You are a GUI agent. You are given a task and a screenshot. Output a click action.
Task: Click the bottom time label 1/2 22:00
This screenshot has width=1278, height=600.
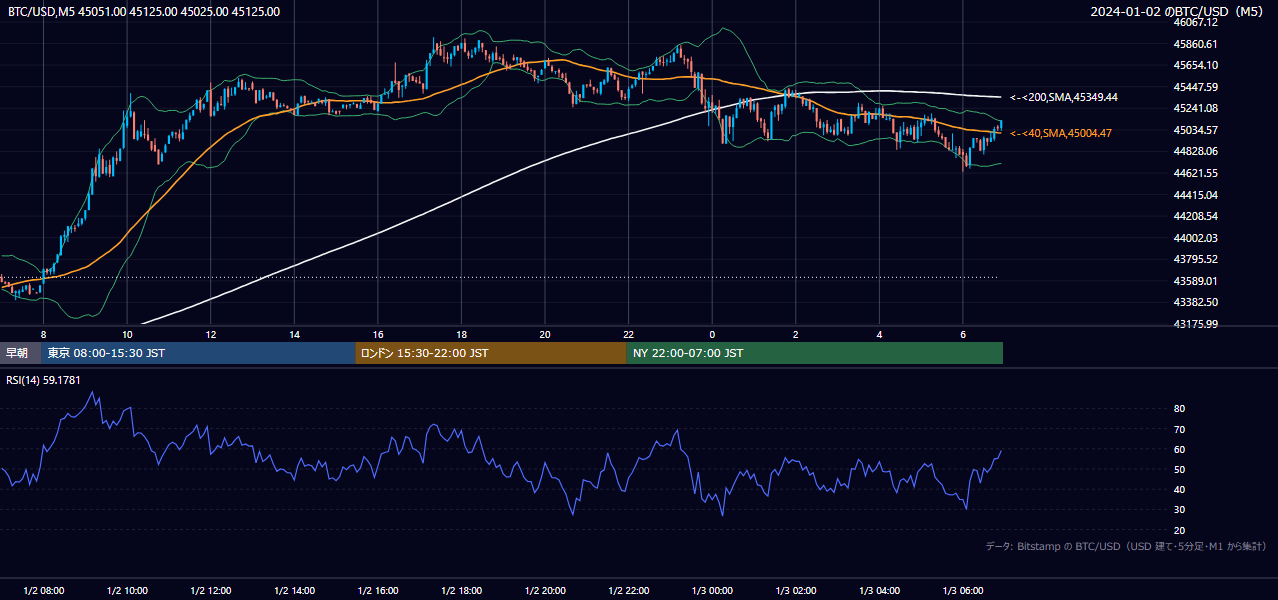point(628,591)
